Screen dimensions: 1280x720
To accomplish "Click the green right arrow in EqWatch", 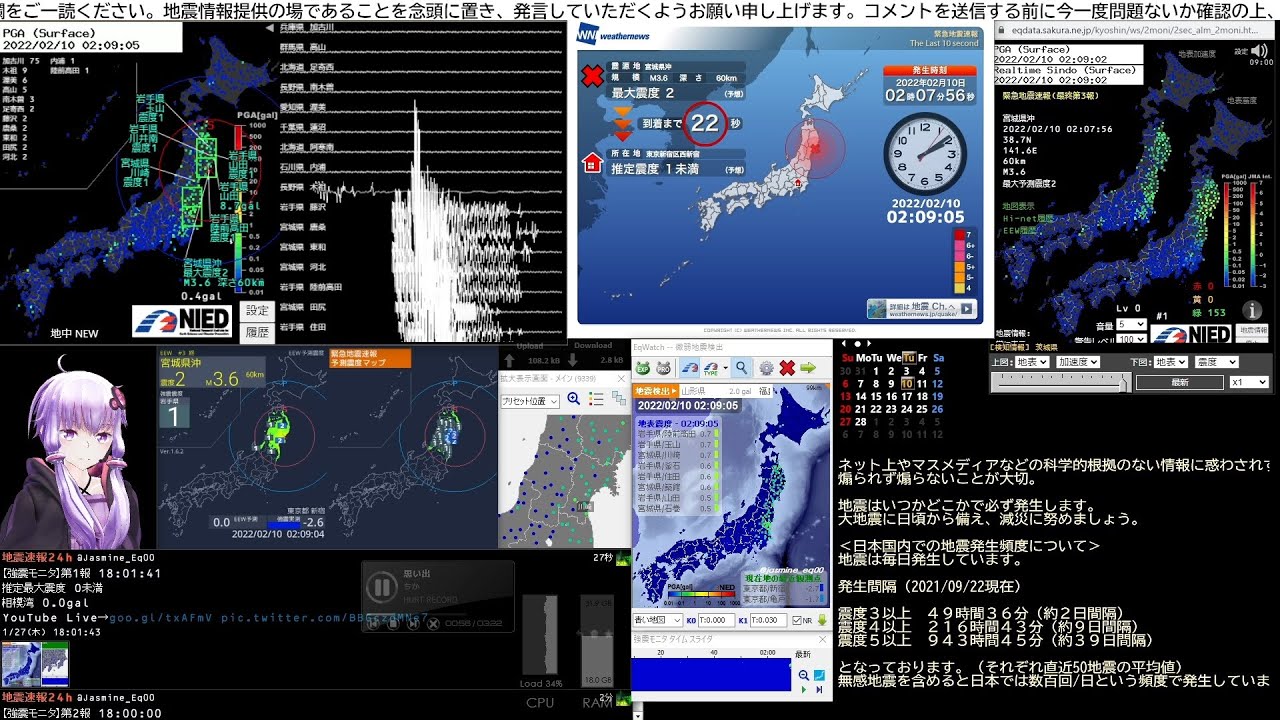I will coord(808,368).
